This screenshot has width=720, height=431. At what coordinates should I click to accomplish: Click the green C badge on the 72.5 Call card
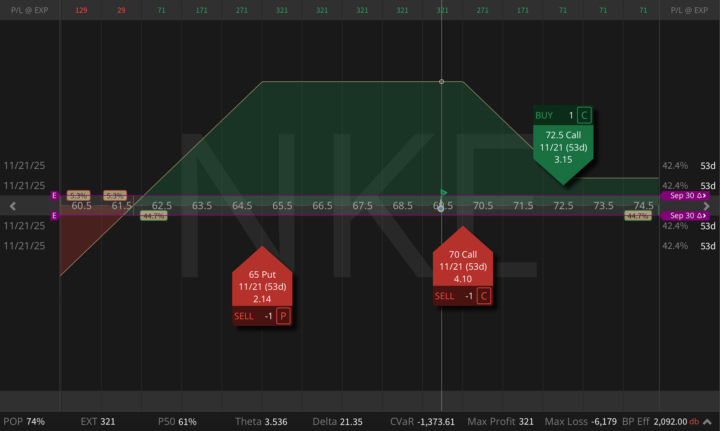pyautogui.click(x=584, y=115)
